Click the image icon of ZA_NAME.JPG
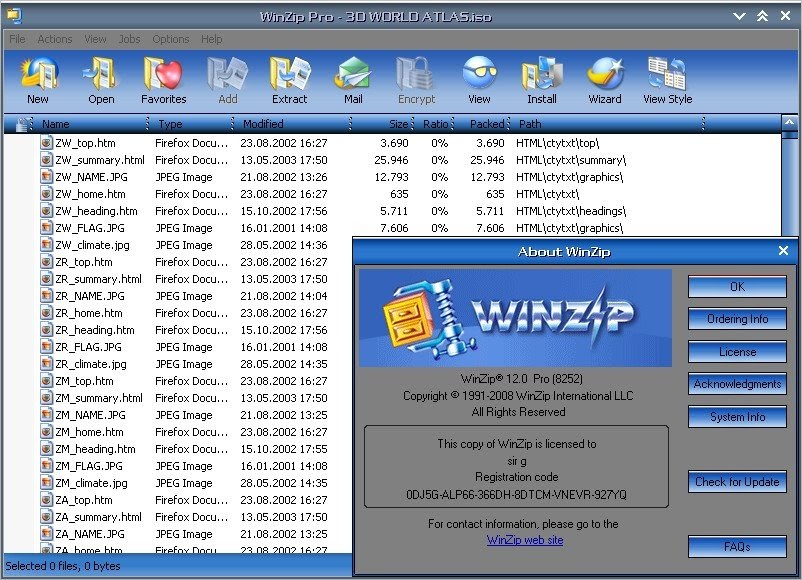Screen dimensions: 802x580 (47, 534)
